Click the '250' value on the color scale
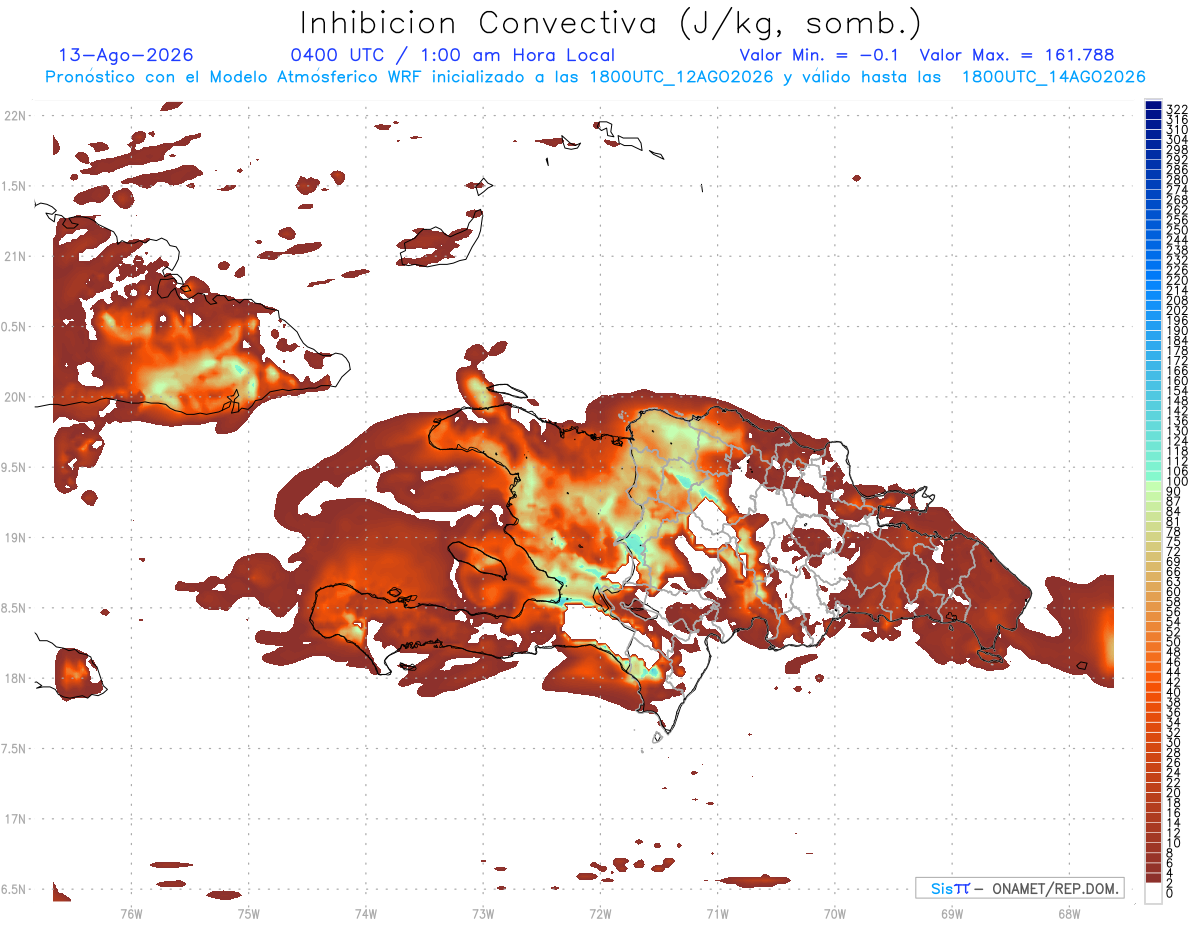 pyautogui.click(x=1176, y=230)
